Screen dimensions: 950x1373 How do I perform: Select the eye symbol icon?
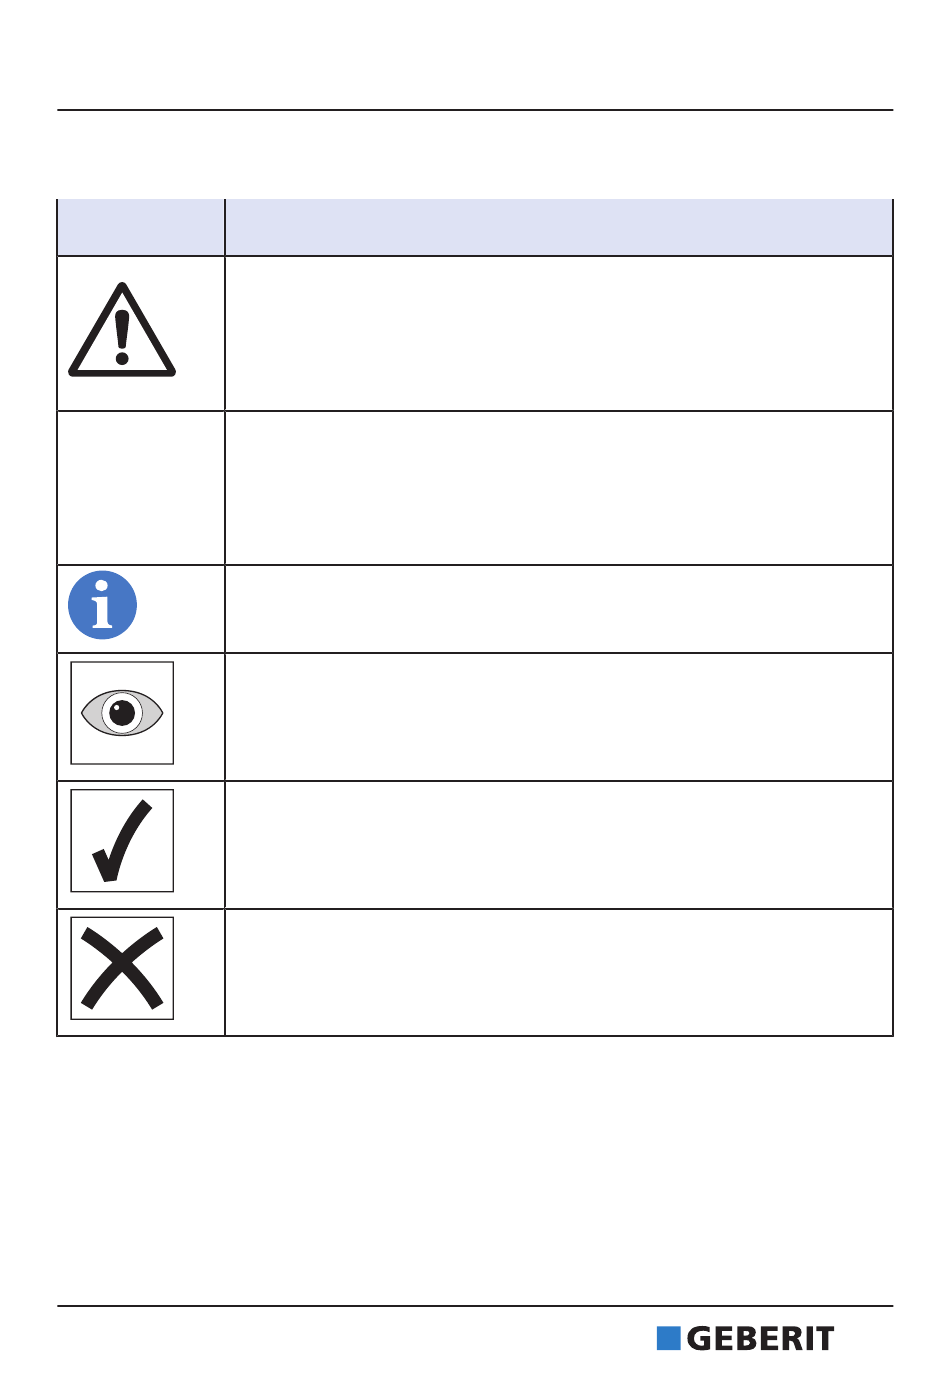pyautogui.click(x=122, y=713)
